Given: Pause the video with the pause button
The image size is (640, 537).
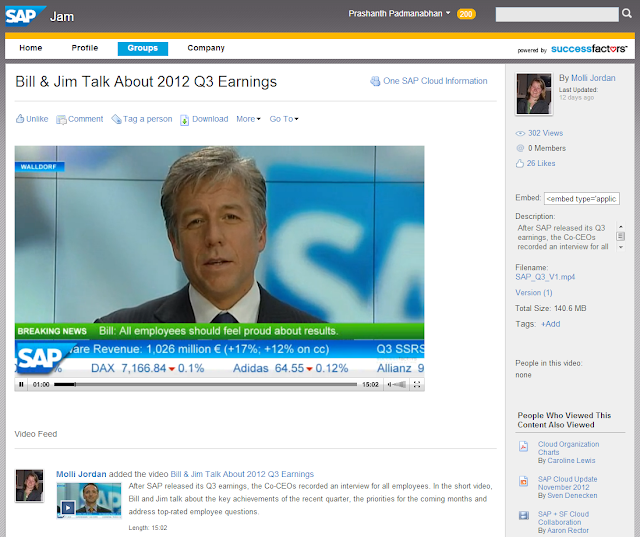Looking at the screenshot, I should pos(21,384).
